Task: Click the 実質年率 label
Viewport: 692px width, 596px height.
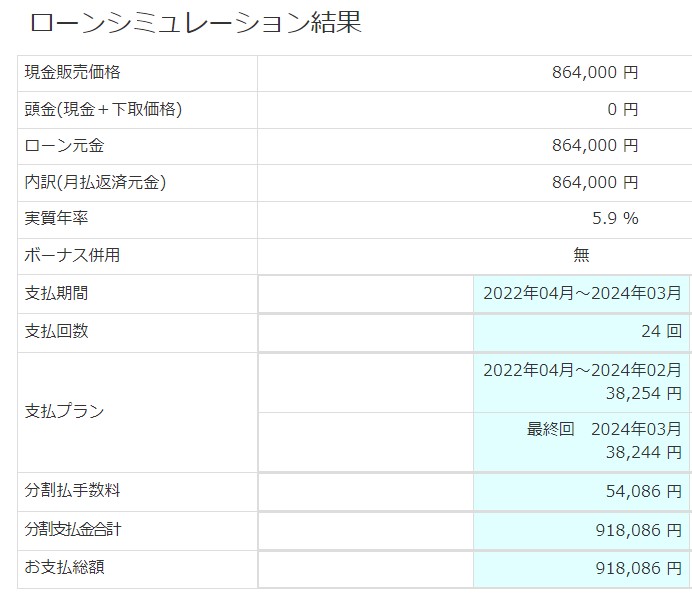Action: 56,219
